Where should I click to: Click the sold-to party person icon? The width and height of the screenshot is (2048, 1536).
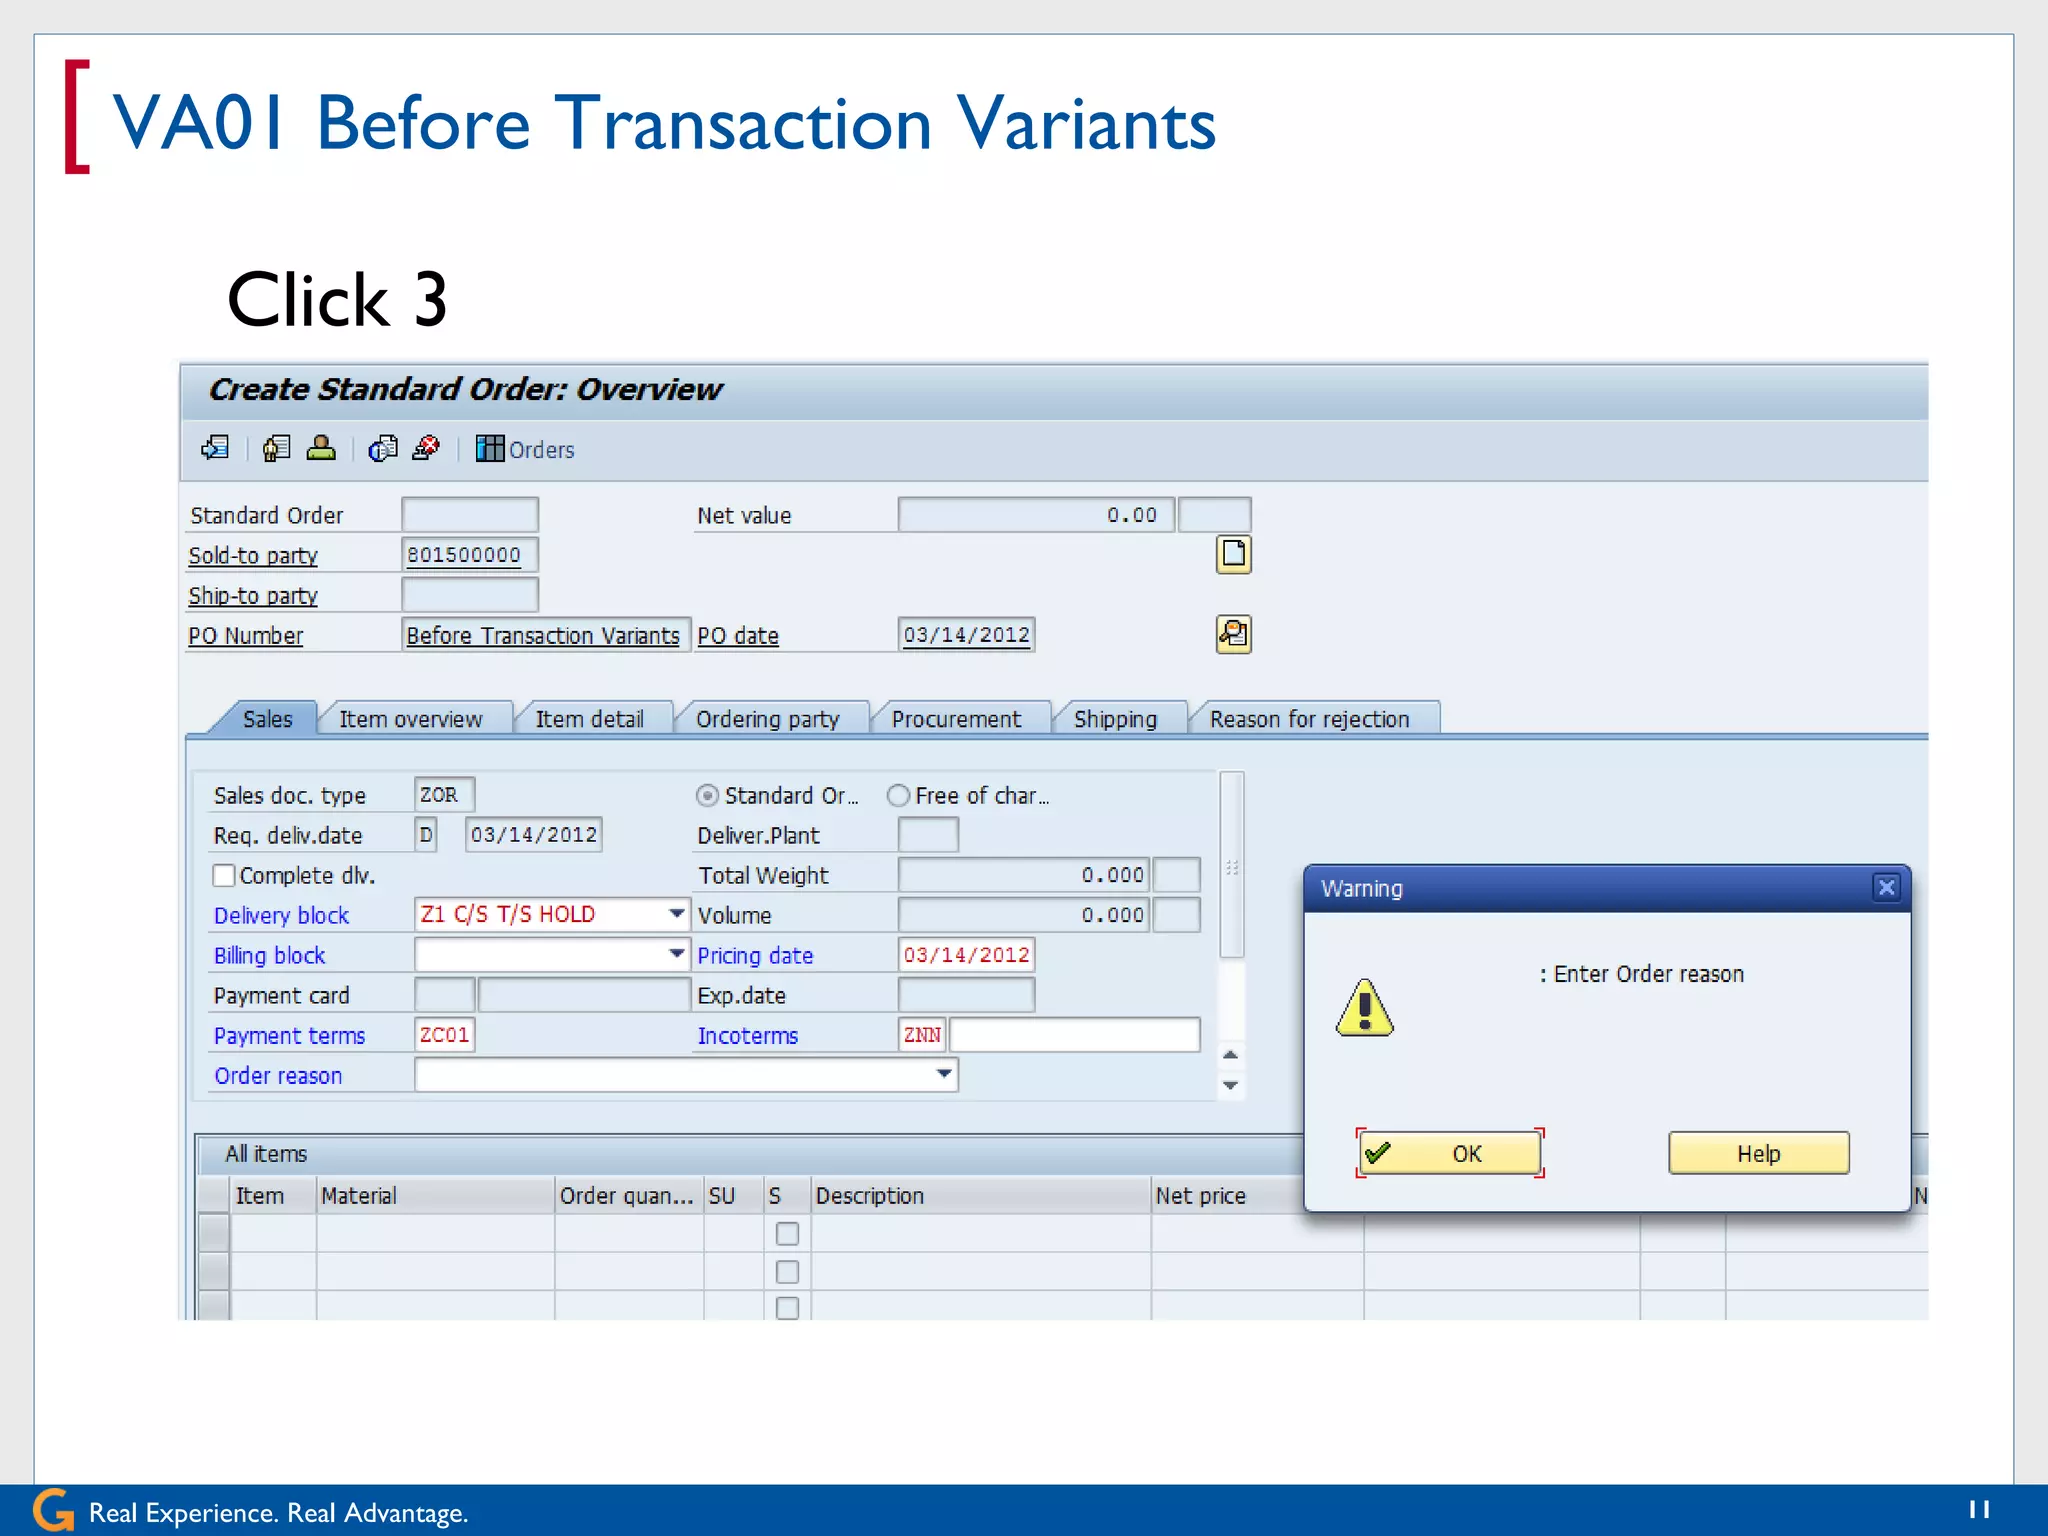tap(321, 449)
